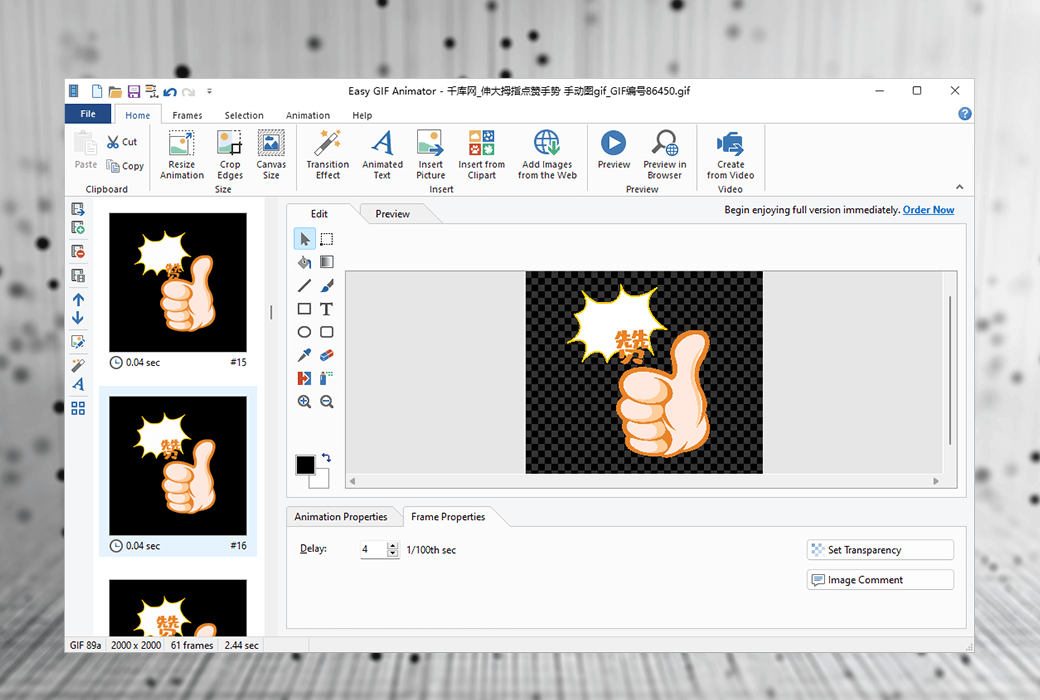The width and height of the screenshot is (1040, 700).
Task: Swap foreground and background colors
Action: click(x=326, y=458)
